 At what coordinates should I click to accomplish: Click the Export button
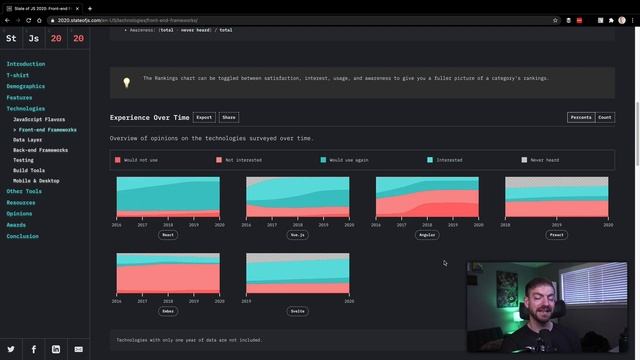coord(204,118)
